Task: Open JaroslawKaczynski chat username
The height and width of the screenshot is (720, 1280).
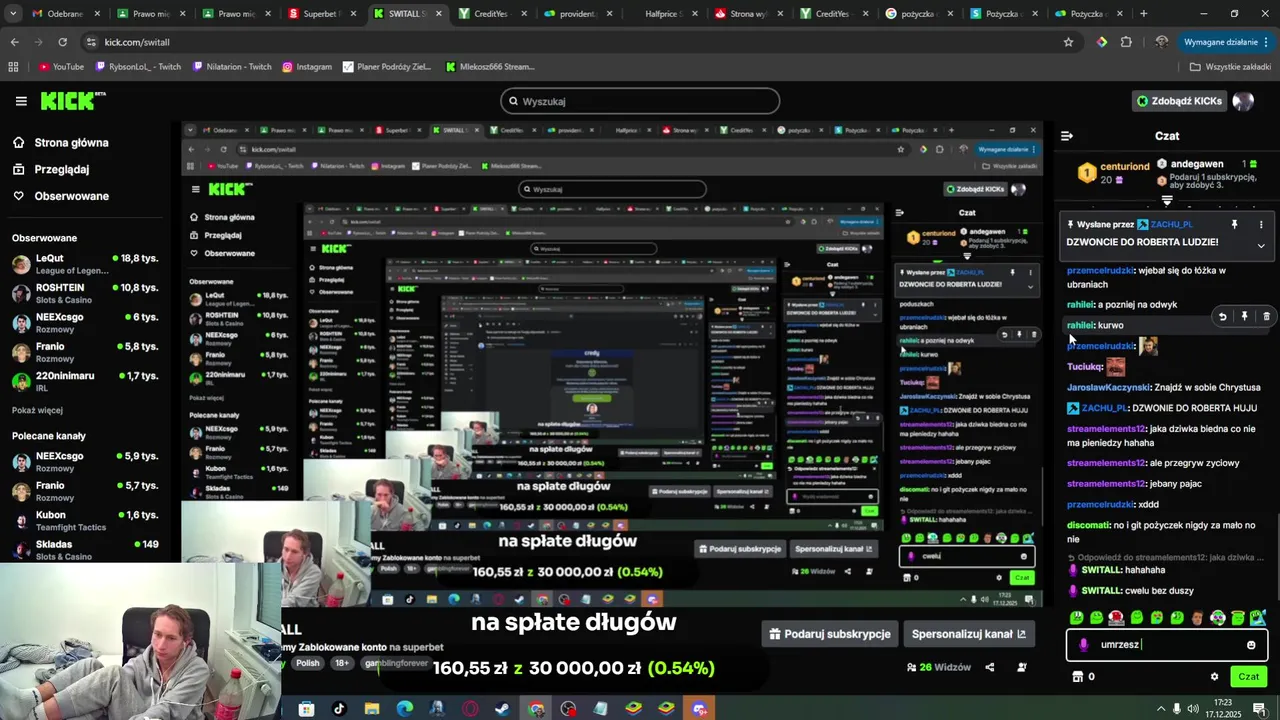Action: pos(1109,387)
